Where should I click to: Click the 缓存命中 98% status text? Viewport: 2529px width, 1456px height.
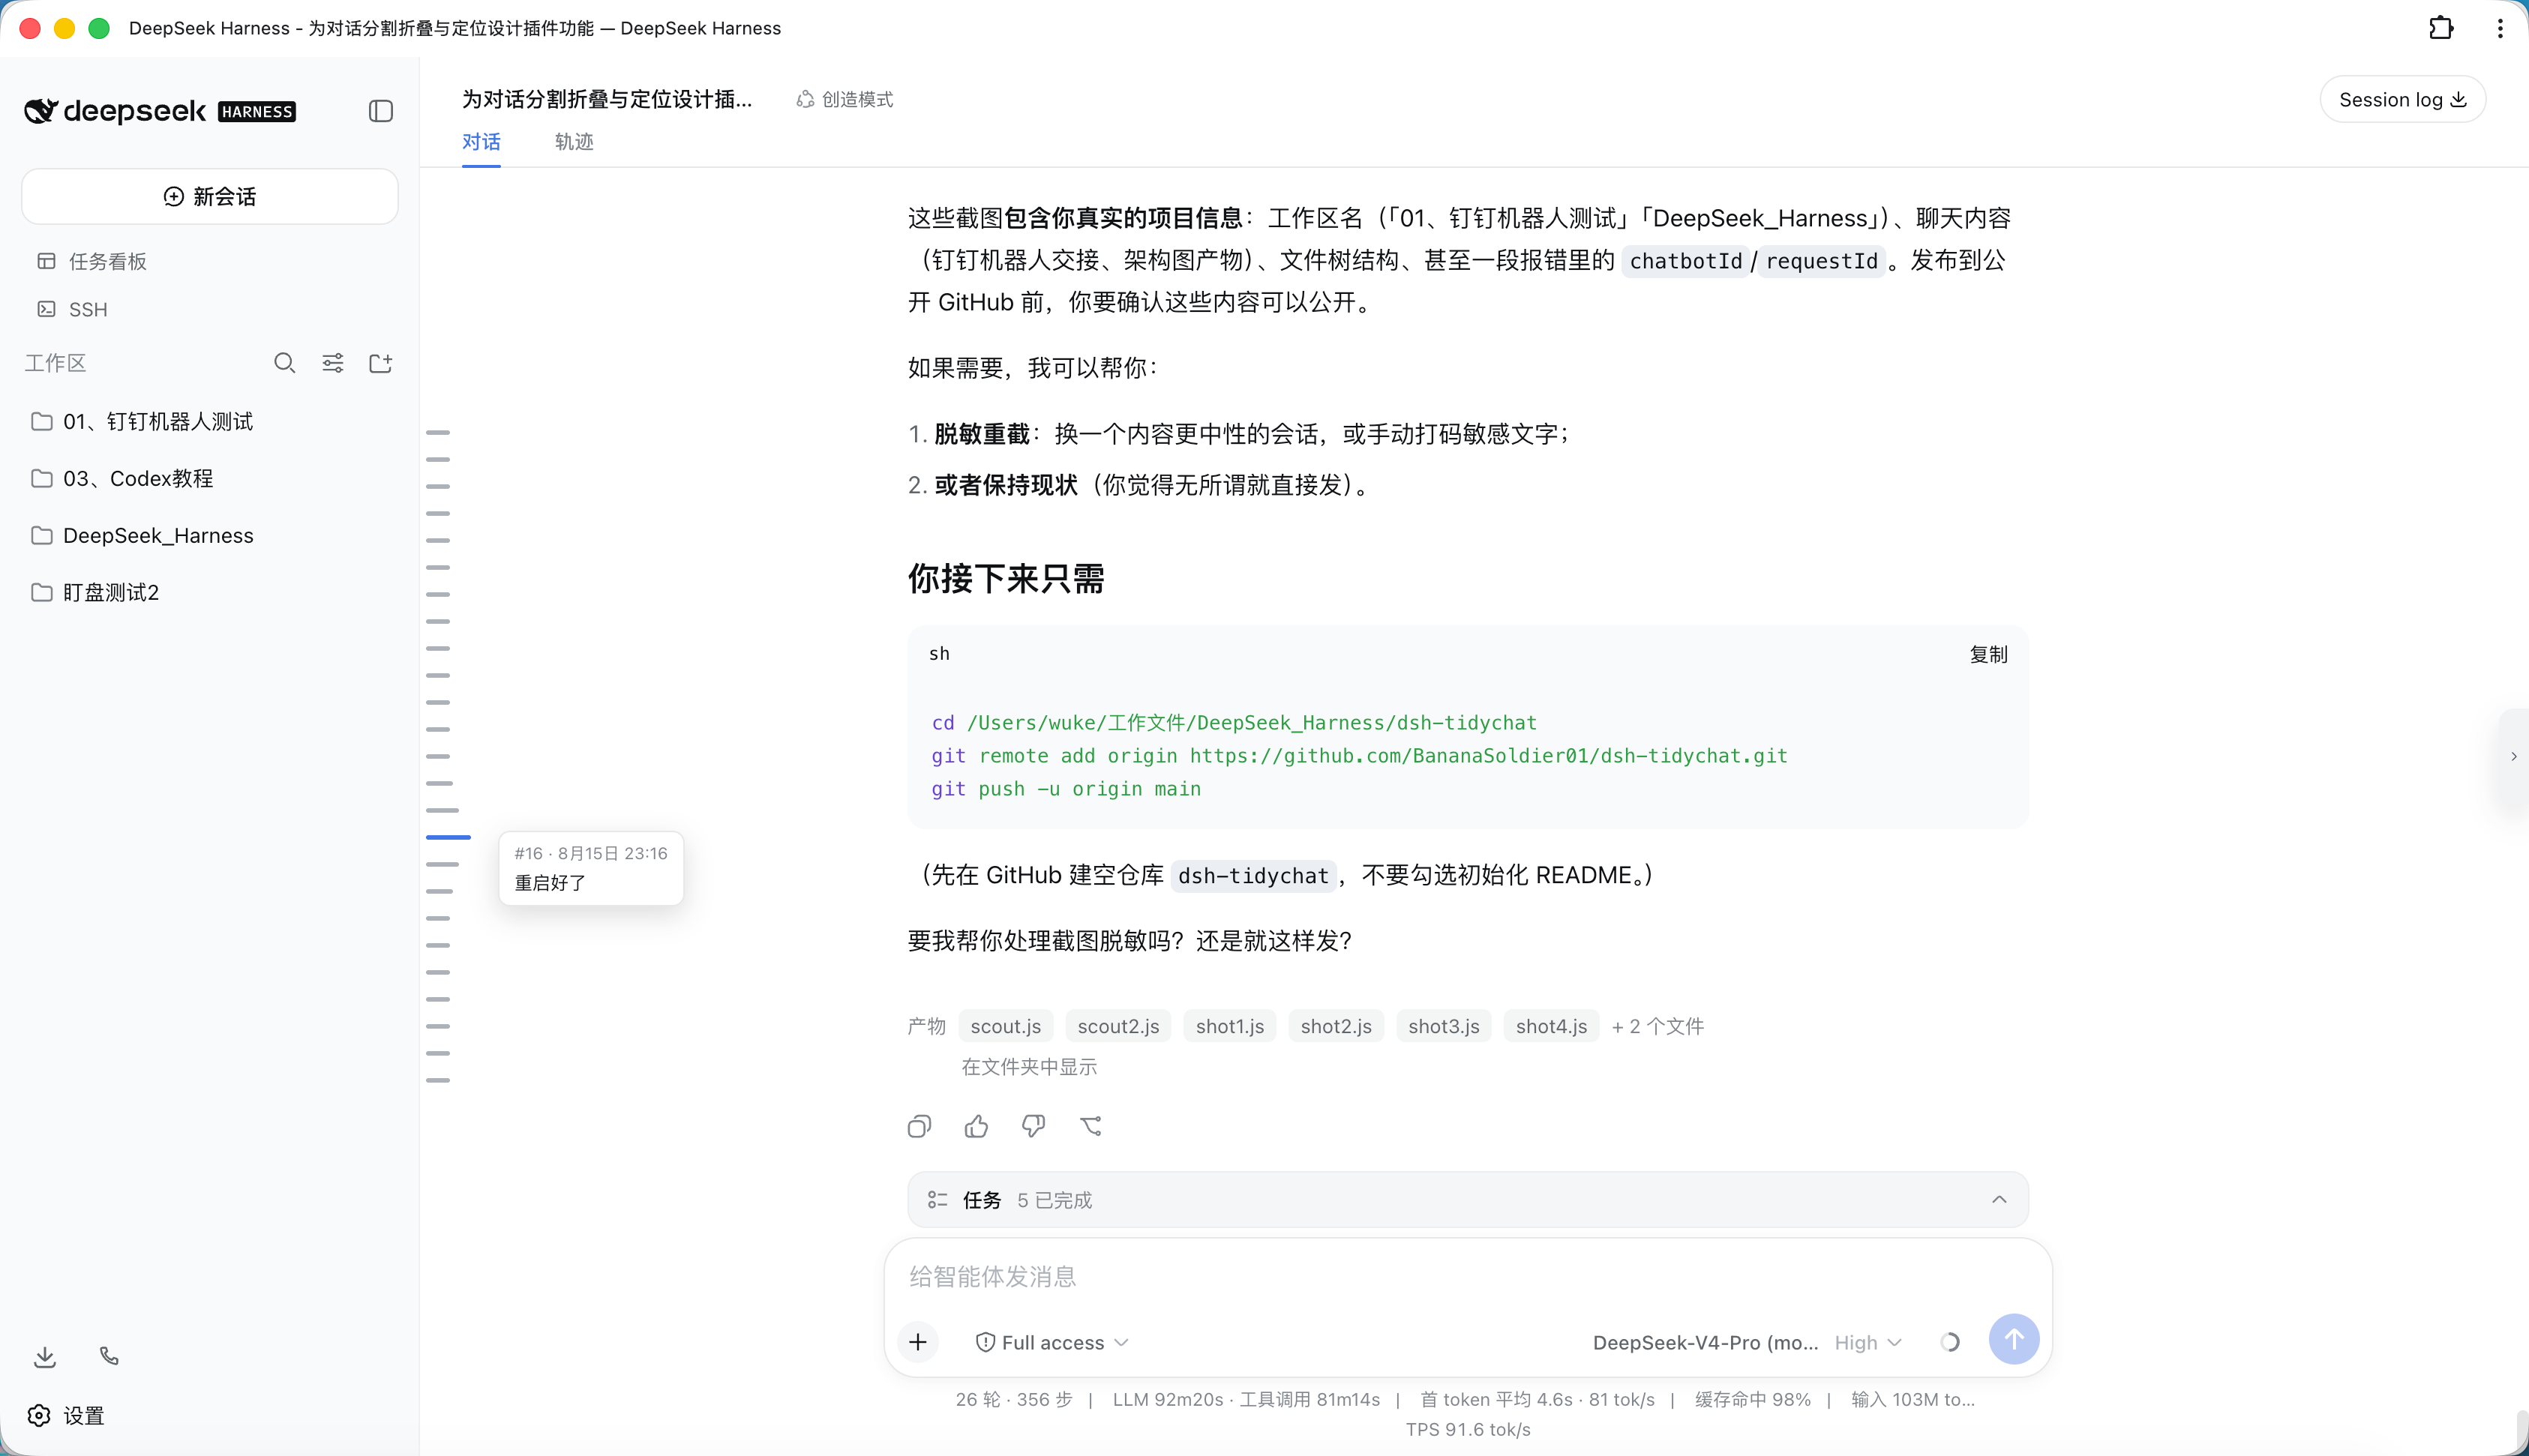coord(1752,1400)
